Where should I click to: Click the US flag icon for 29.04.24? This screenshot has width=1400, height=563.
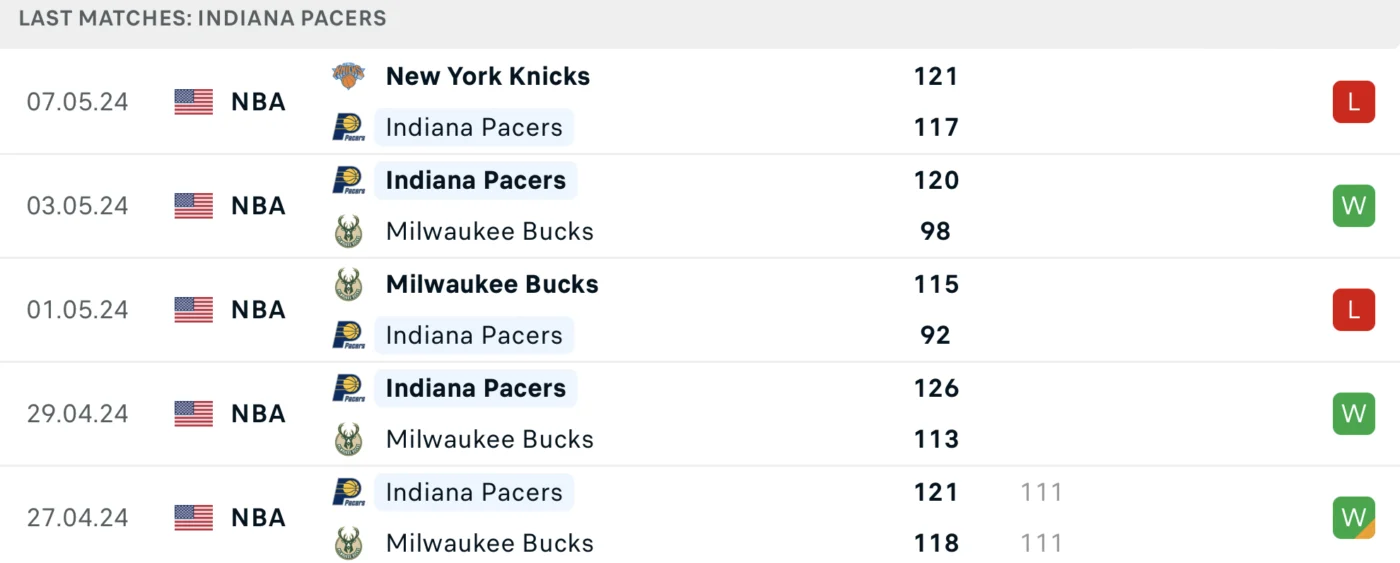194,414
